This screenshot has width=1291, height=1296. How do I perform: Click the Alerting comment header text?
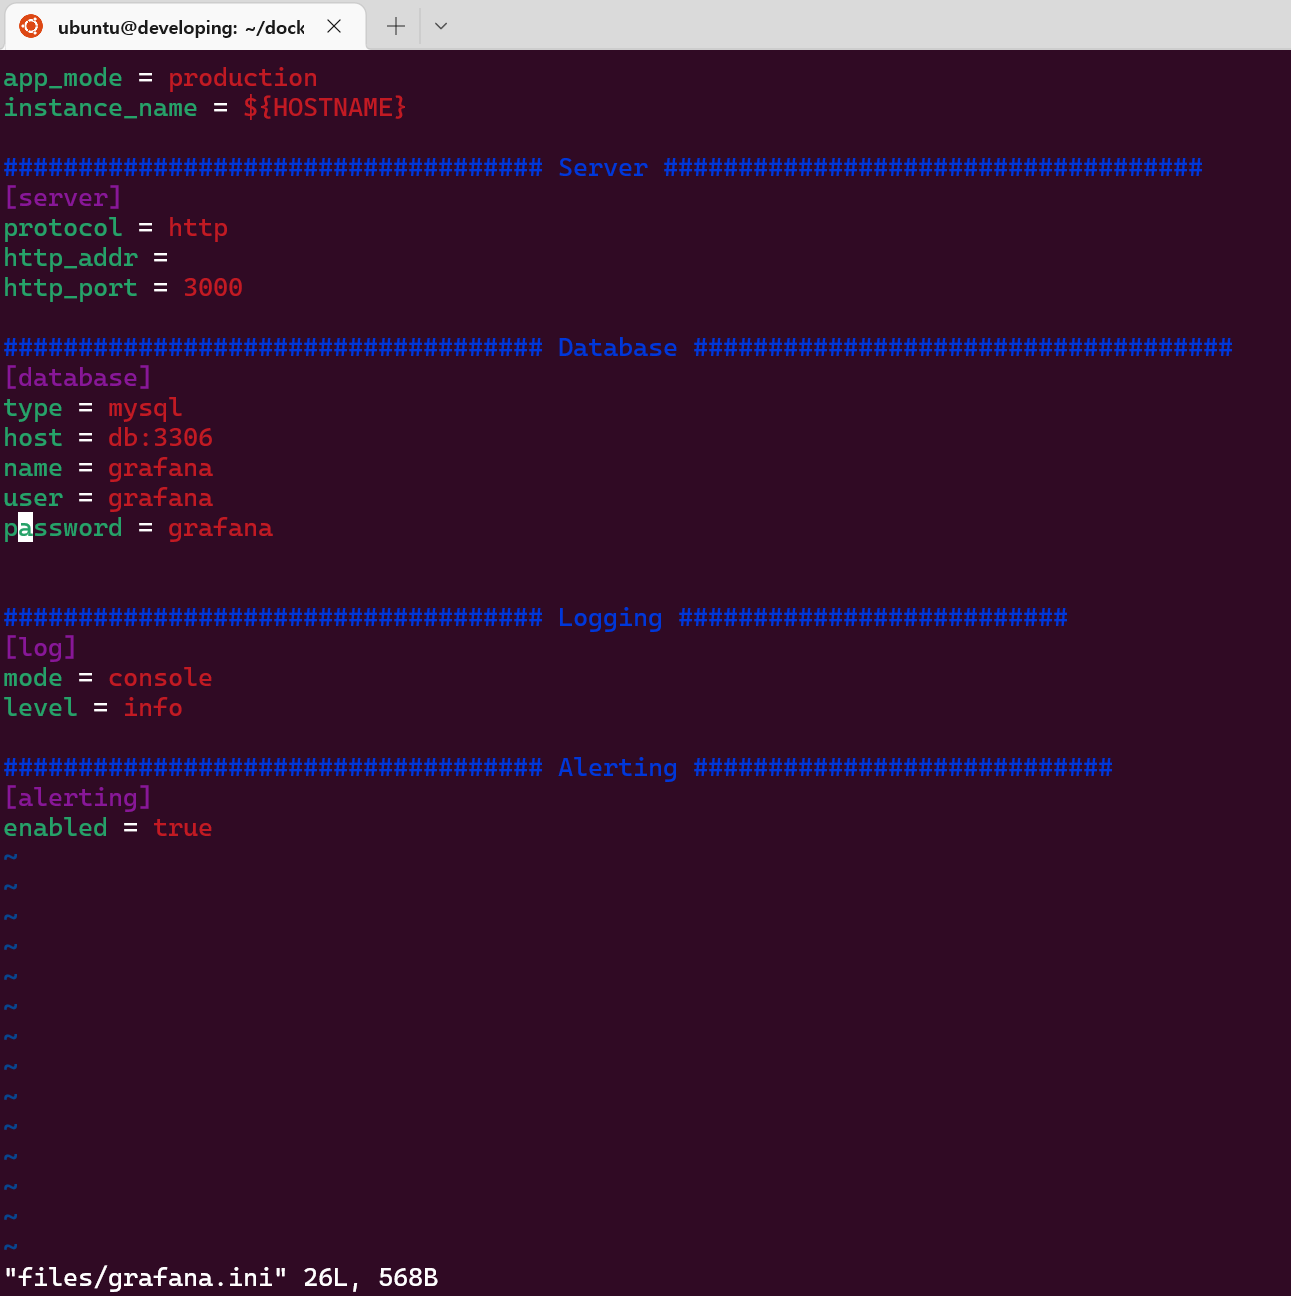tap(618, 768)
